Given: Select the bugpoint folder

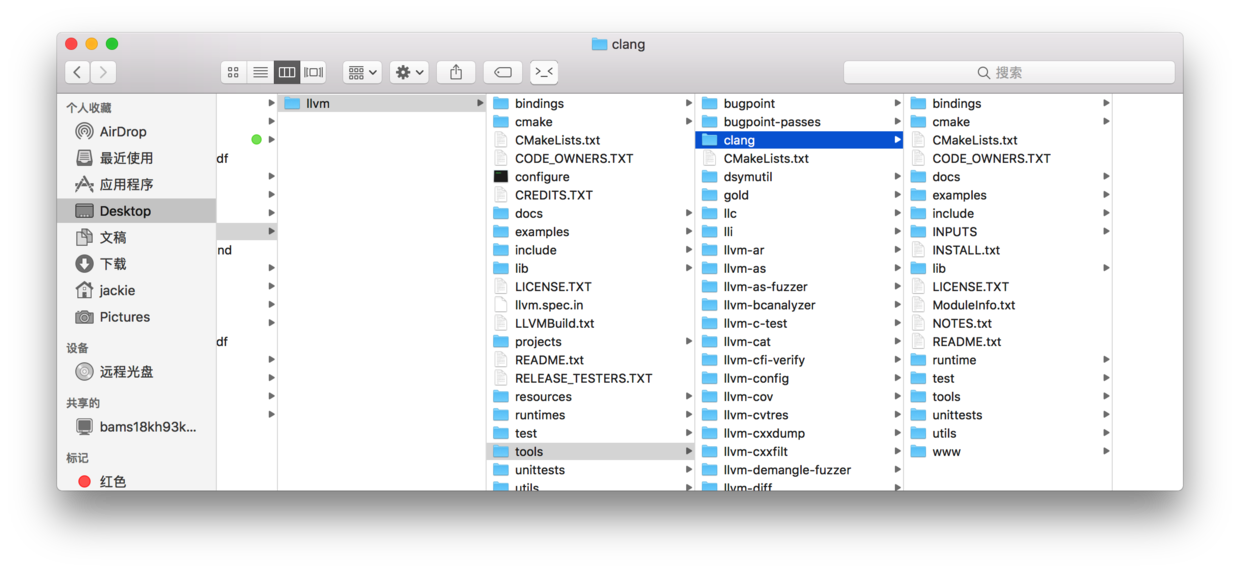Looking at the screenshot, I should pos(799,103).
